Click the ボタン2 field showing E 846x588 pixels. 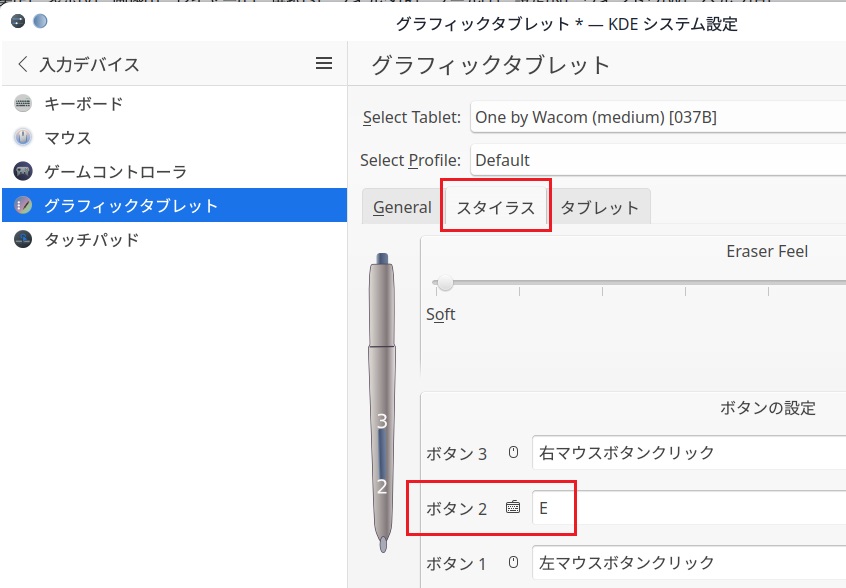click(x=688, y=507)
